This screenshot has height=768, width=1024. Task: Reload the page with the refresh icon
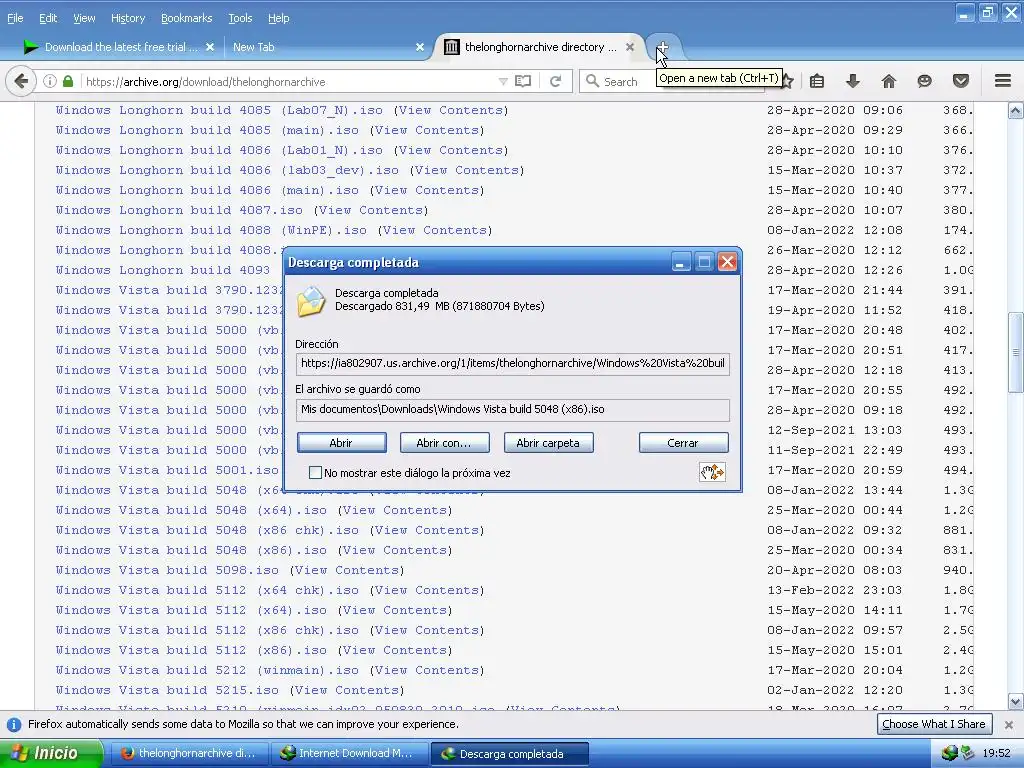(556, 82)
